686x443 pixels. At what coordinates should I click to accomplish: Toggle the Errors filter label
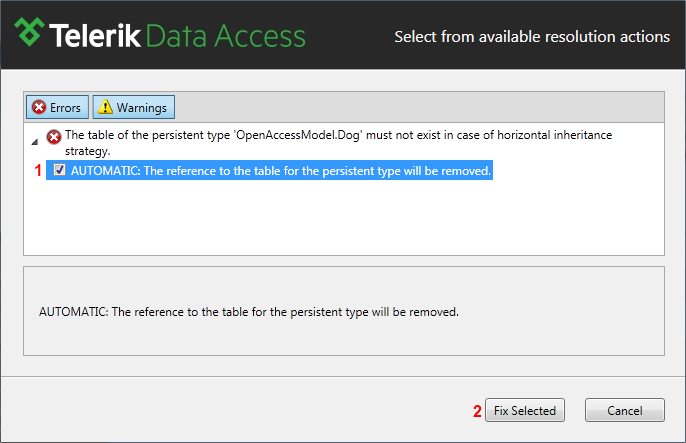pyautogui.click(x=65, y=108)
